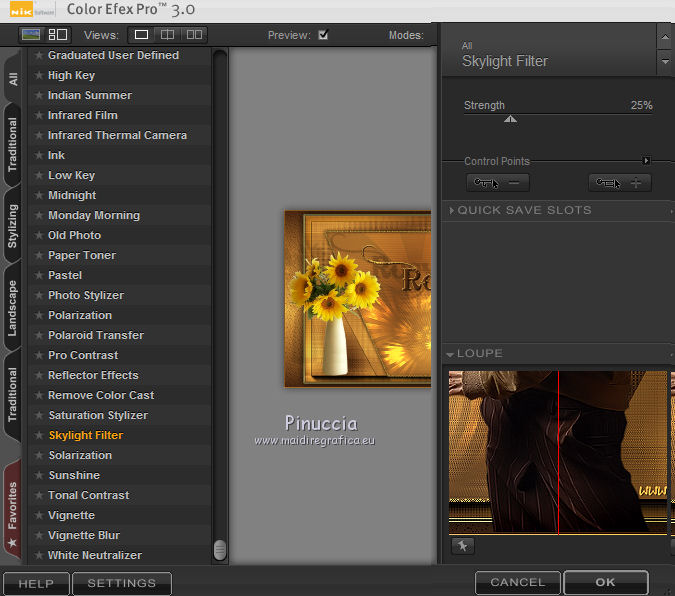Favorite star for Skylight Filter
This screenshot has height=596, width=675.
[x=39, y=435]
